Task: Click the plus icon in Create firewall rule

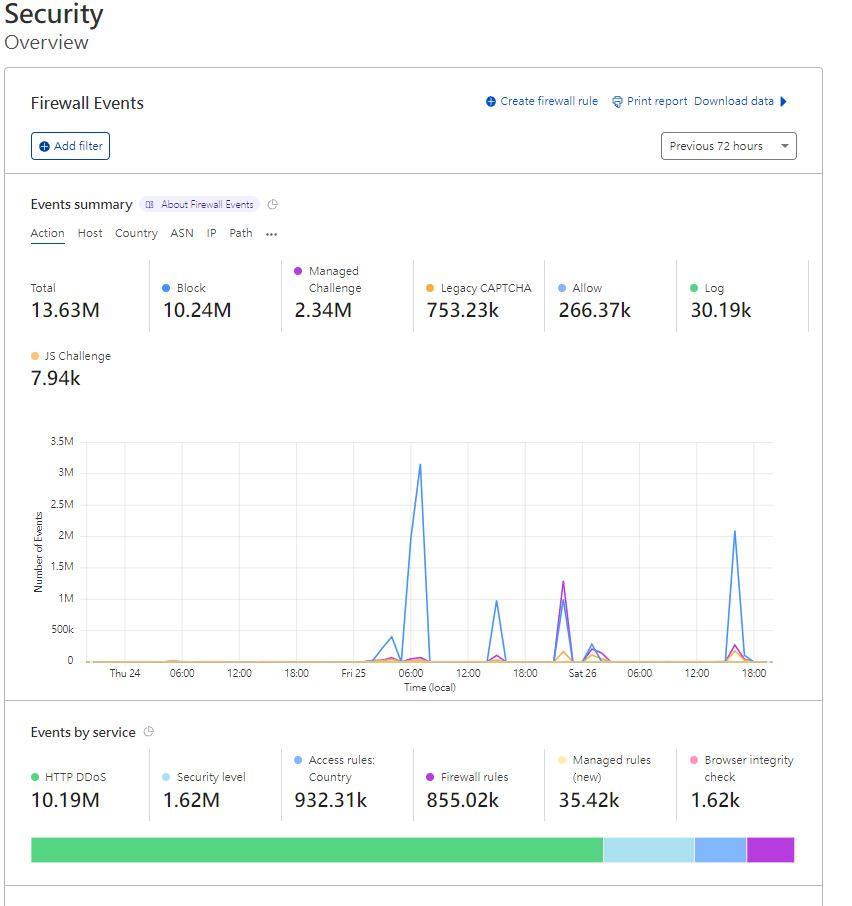Action: point(491,102)
